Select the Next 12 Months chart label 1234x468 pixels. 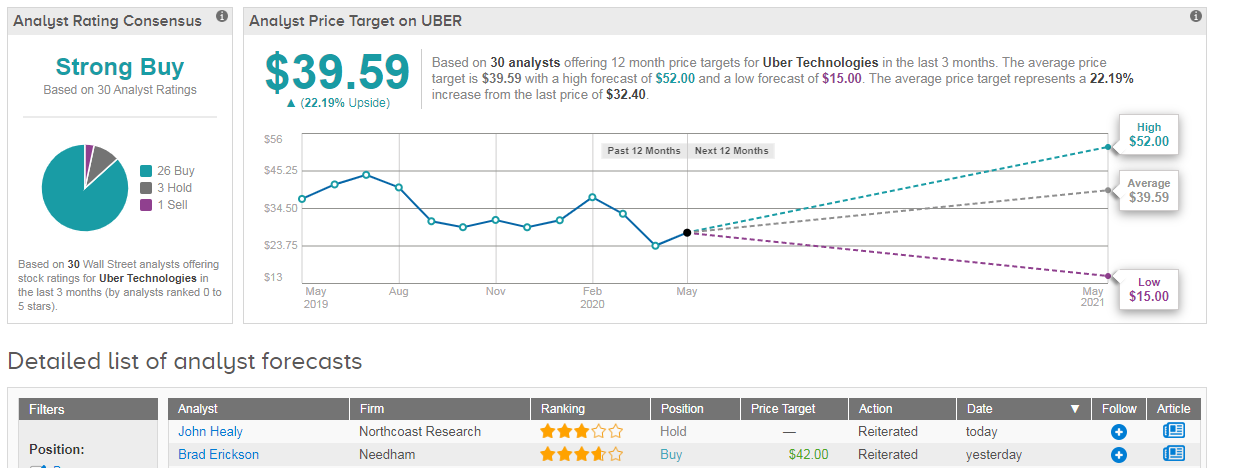coord(731,151)
